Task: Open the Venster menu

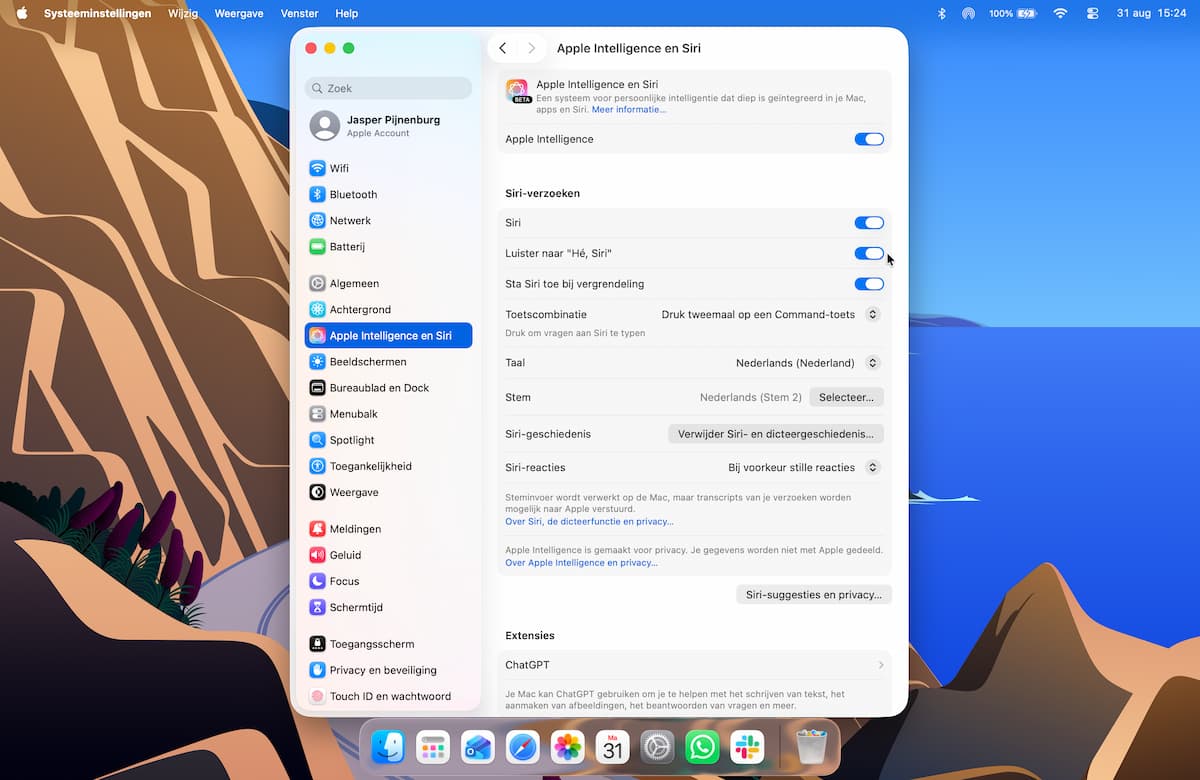Action: [300, 13]
